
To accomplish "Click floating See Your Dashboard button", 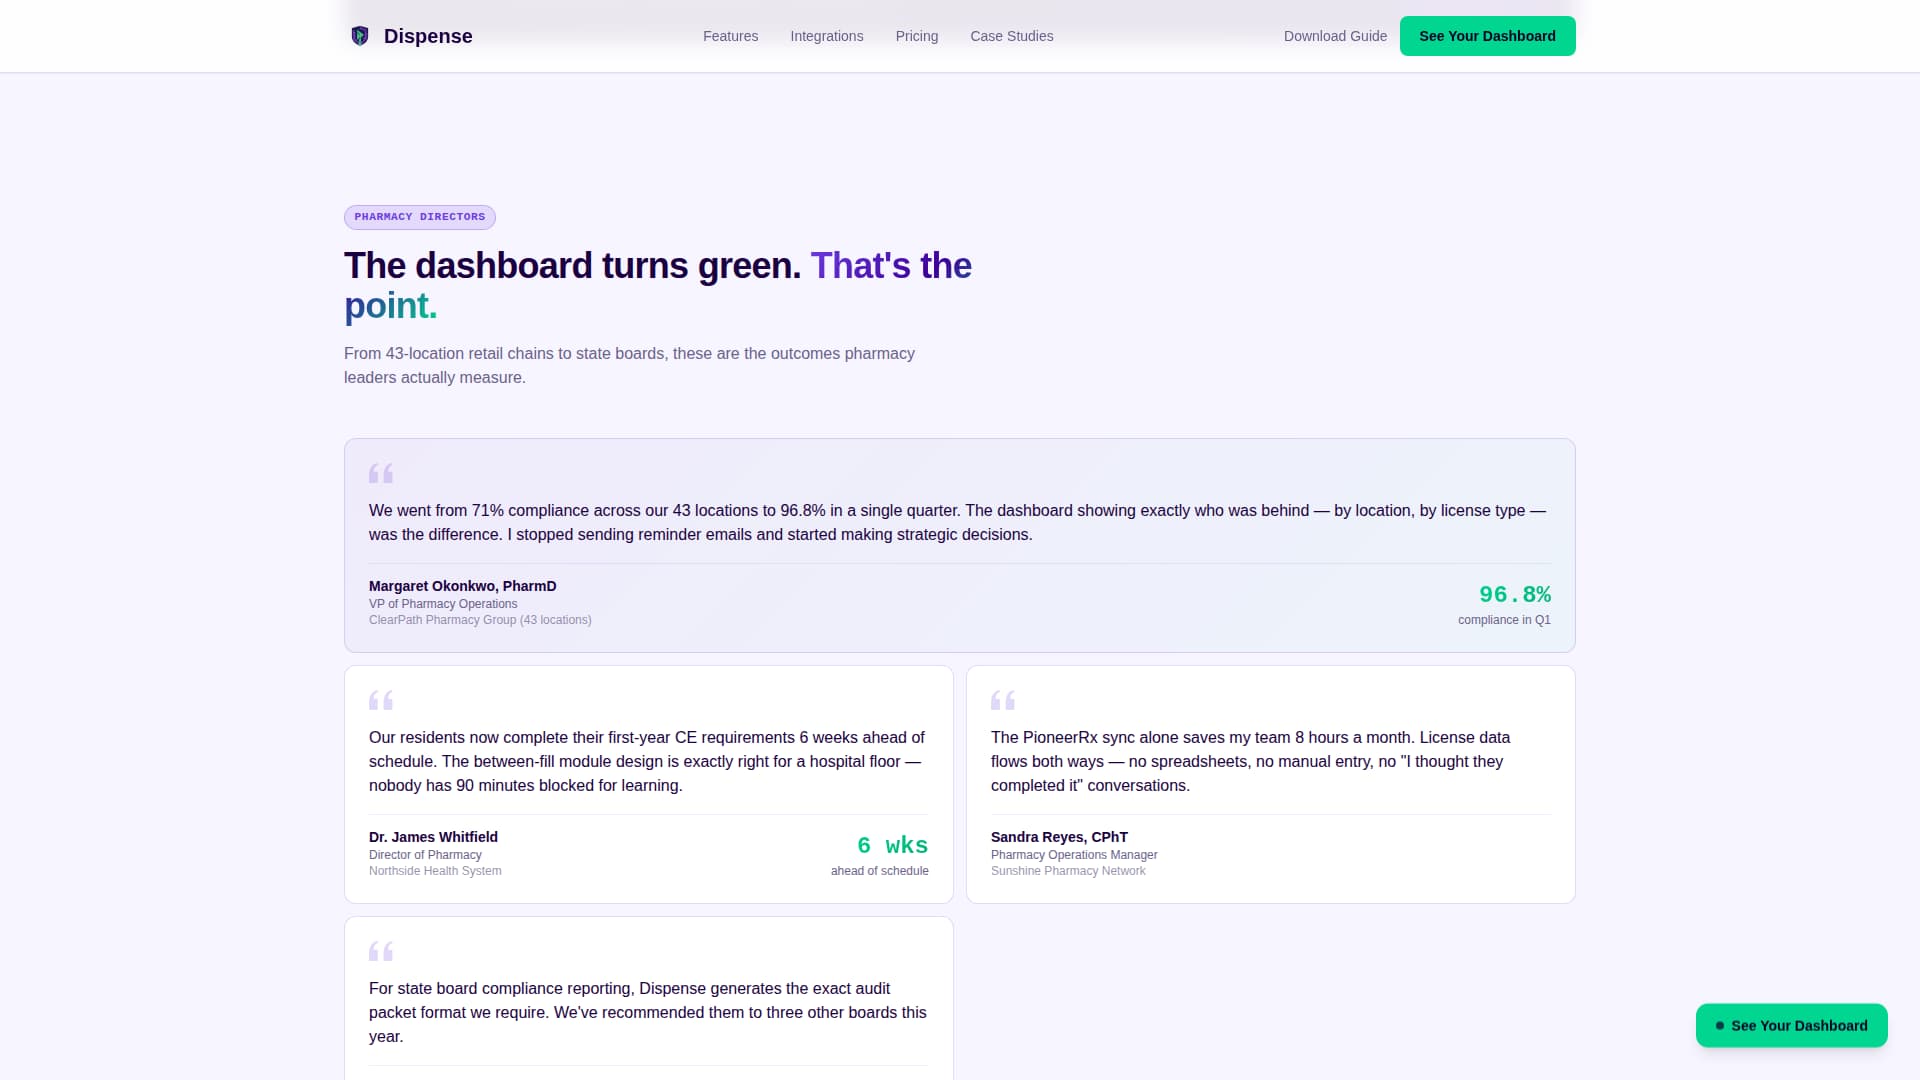I will (1791, 1025).
